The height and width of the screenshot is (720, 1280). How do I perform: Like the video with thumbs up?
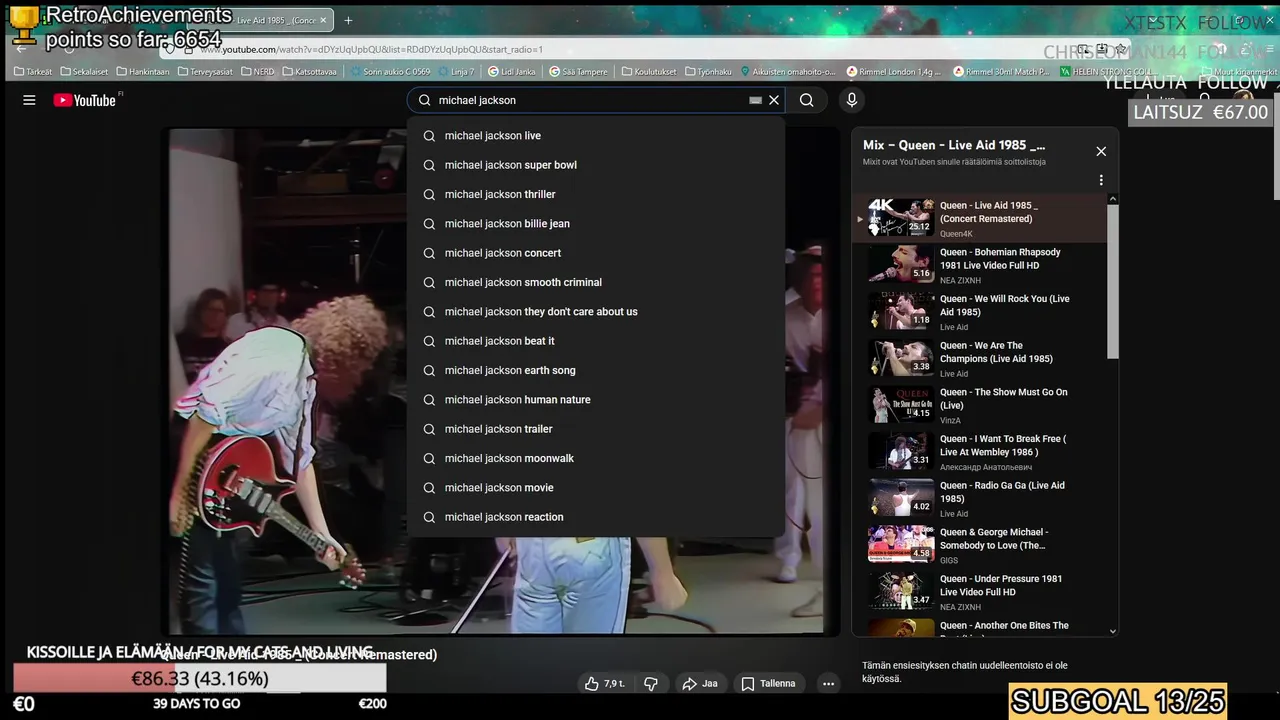605,684
